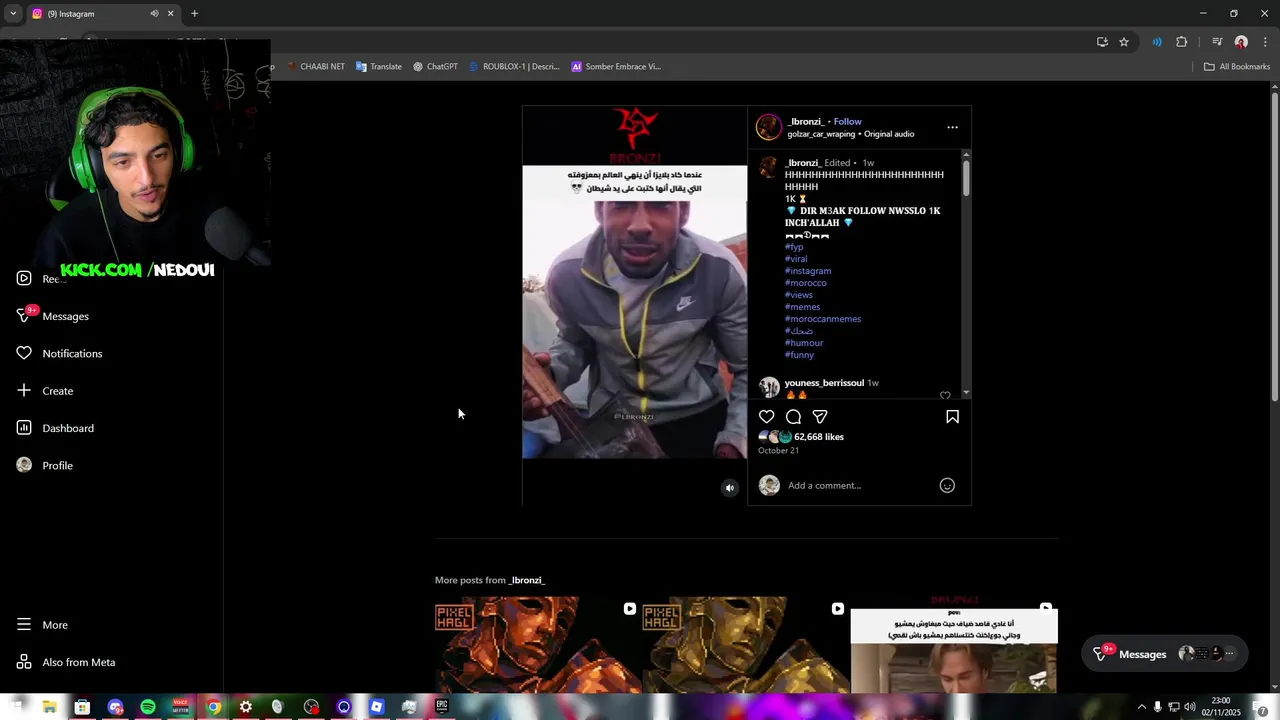Click the blue sound-wave extension icon
The height and width of the screenshot is (720, 1280).
(x=1157, y=42)
